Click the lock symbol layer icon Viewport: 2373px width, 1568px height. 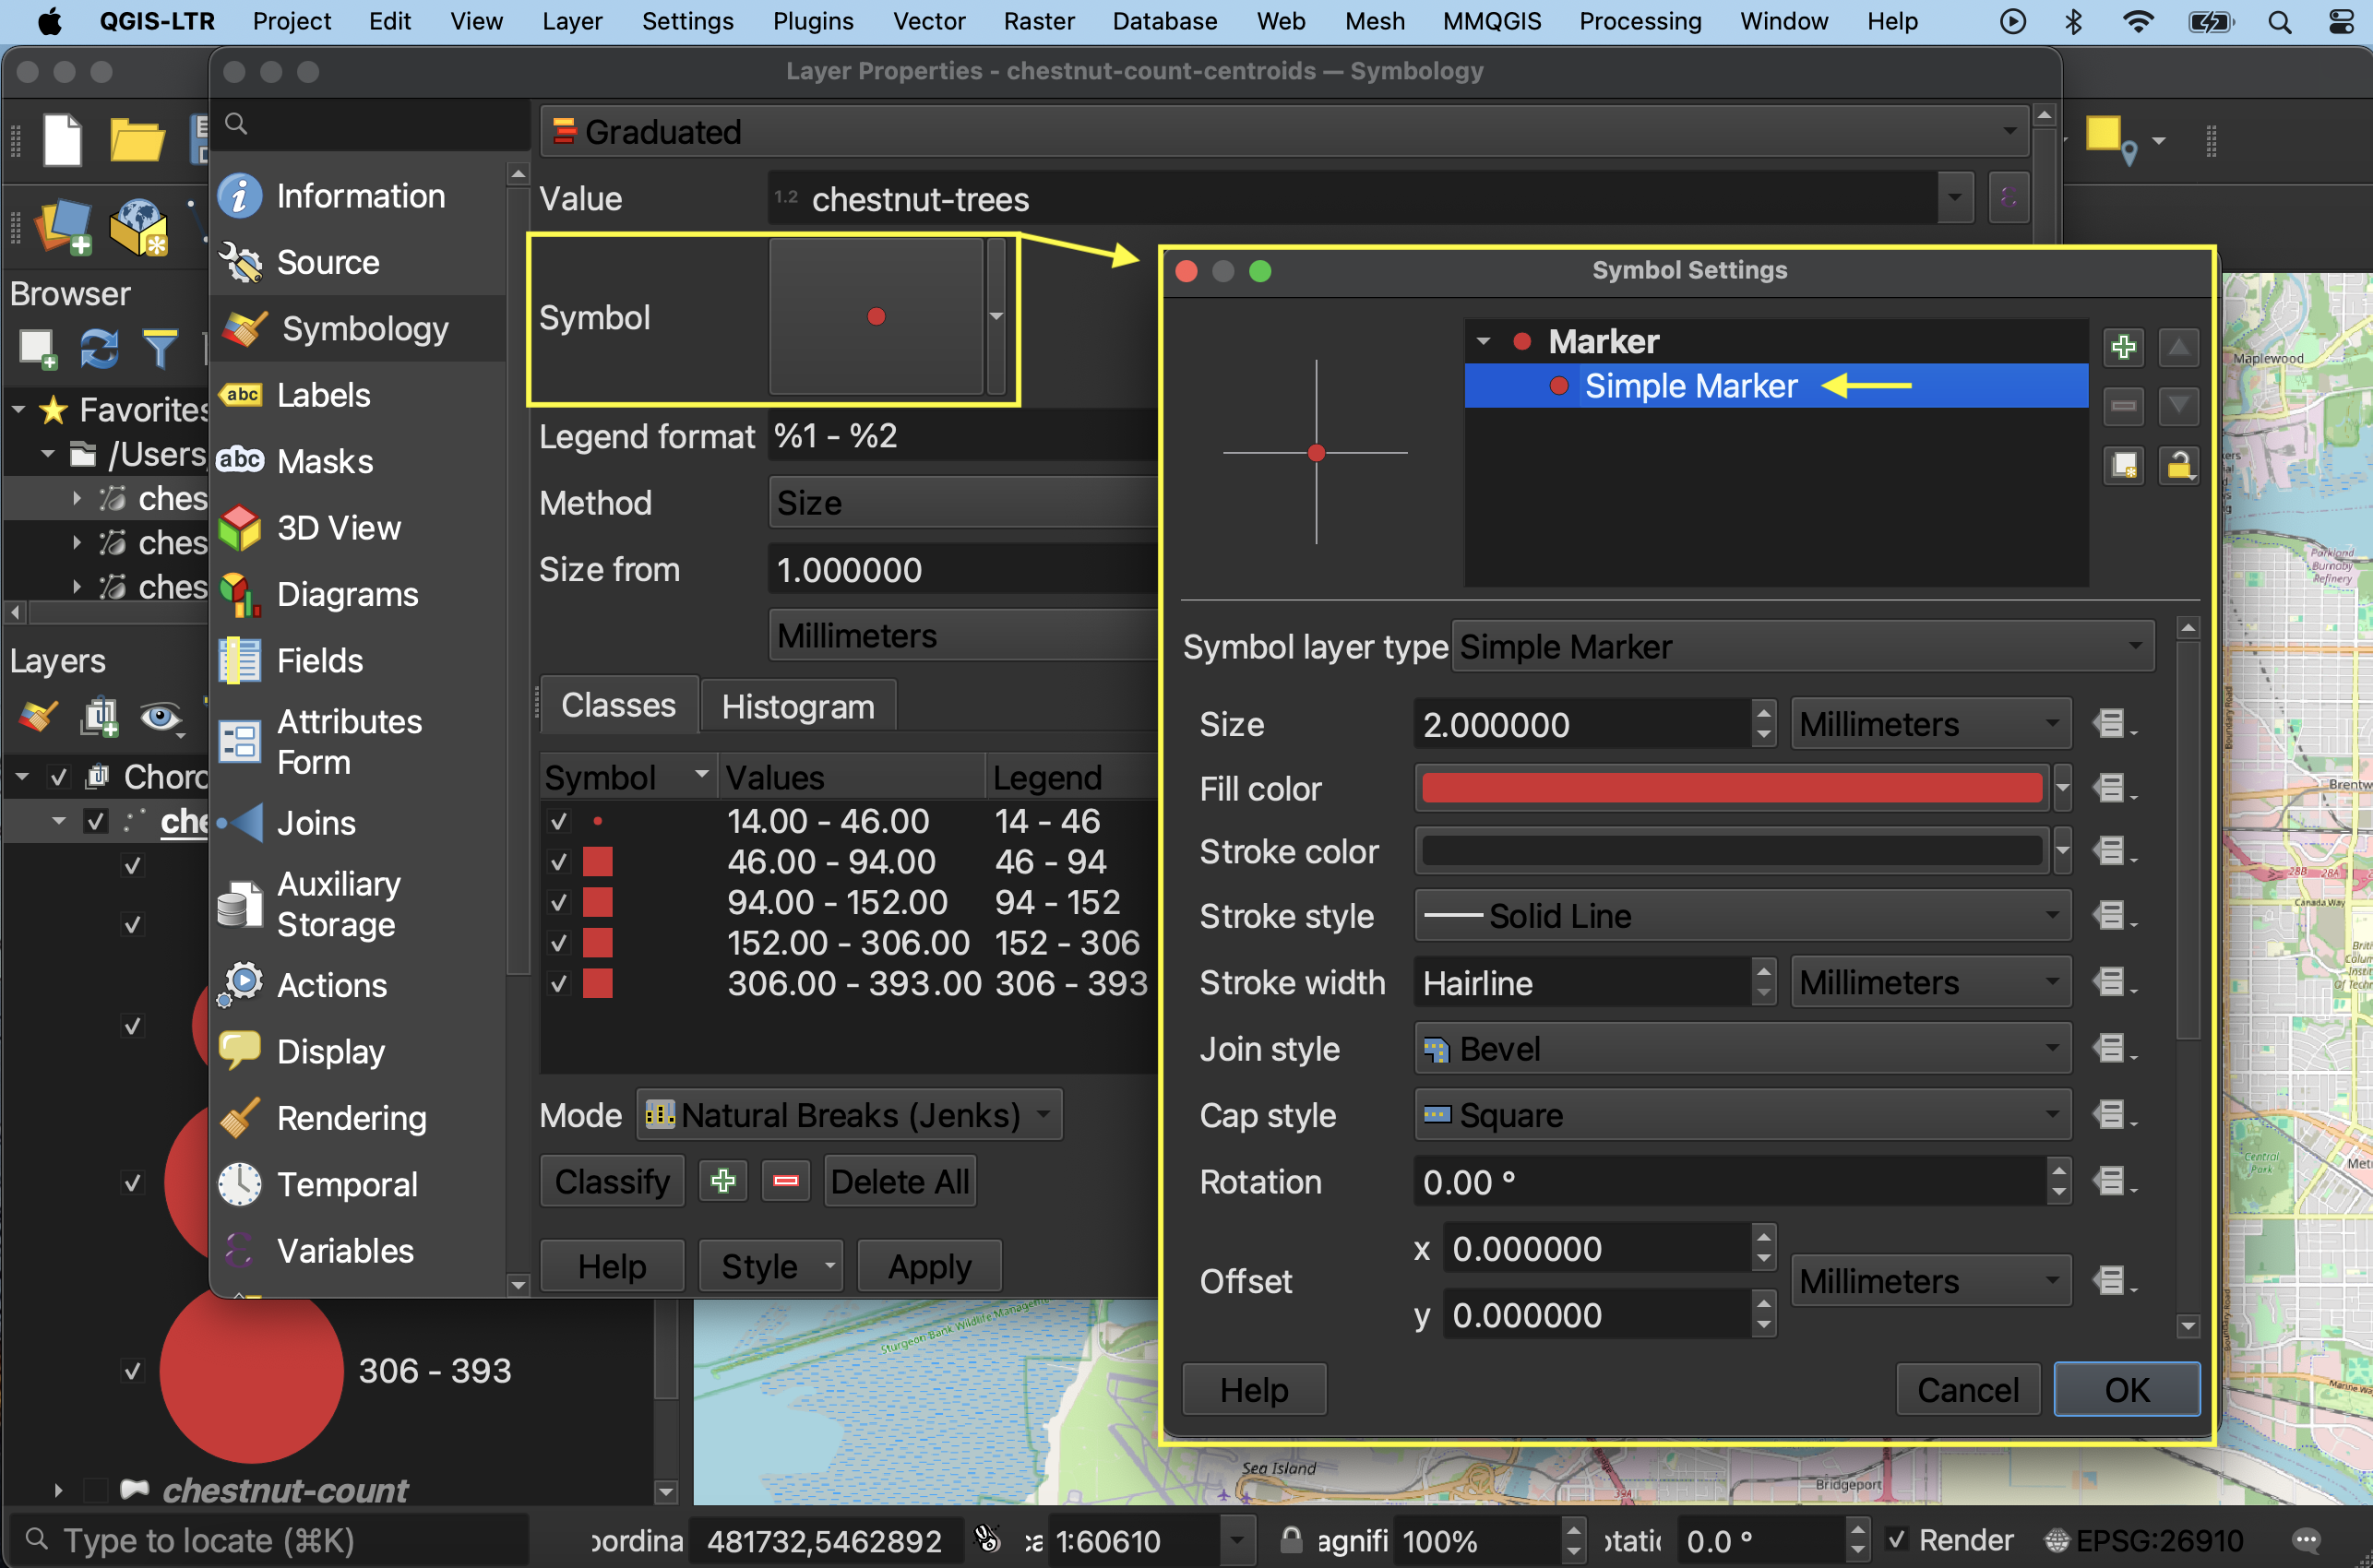click(2178, 466)
